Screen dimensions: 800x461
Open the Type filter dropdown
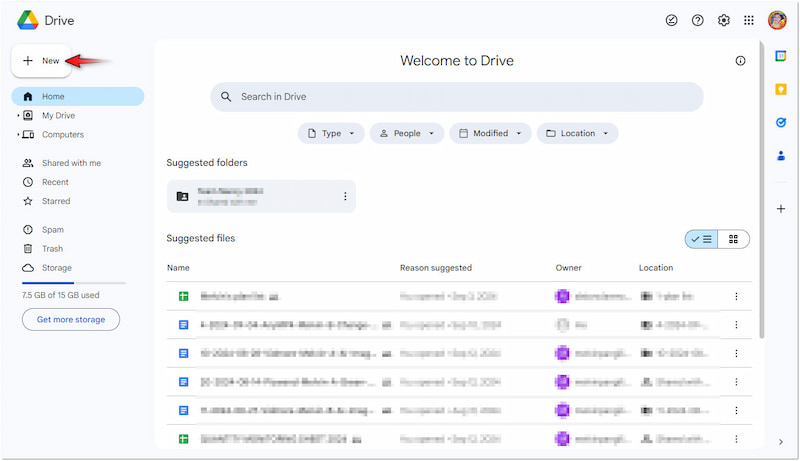point(331,133)
